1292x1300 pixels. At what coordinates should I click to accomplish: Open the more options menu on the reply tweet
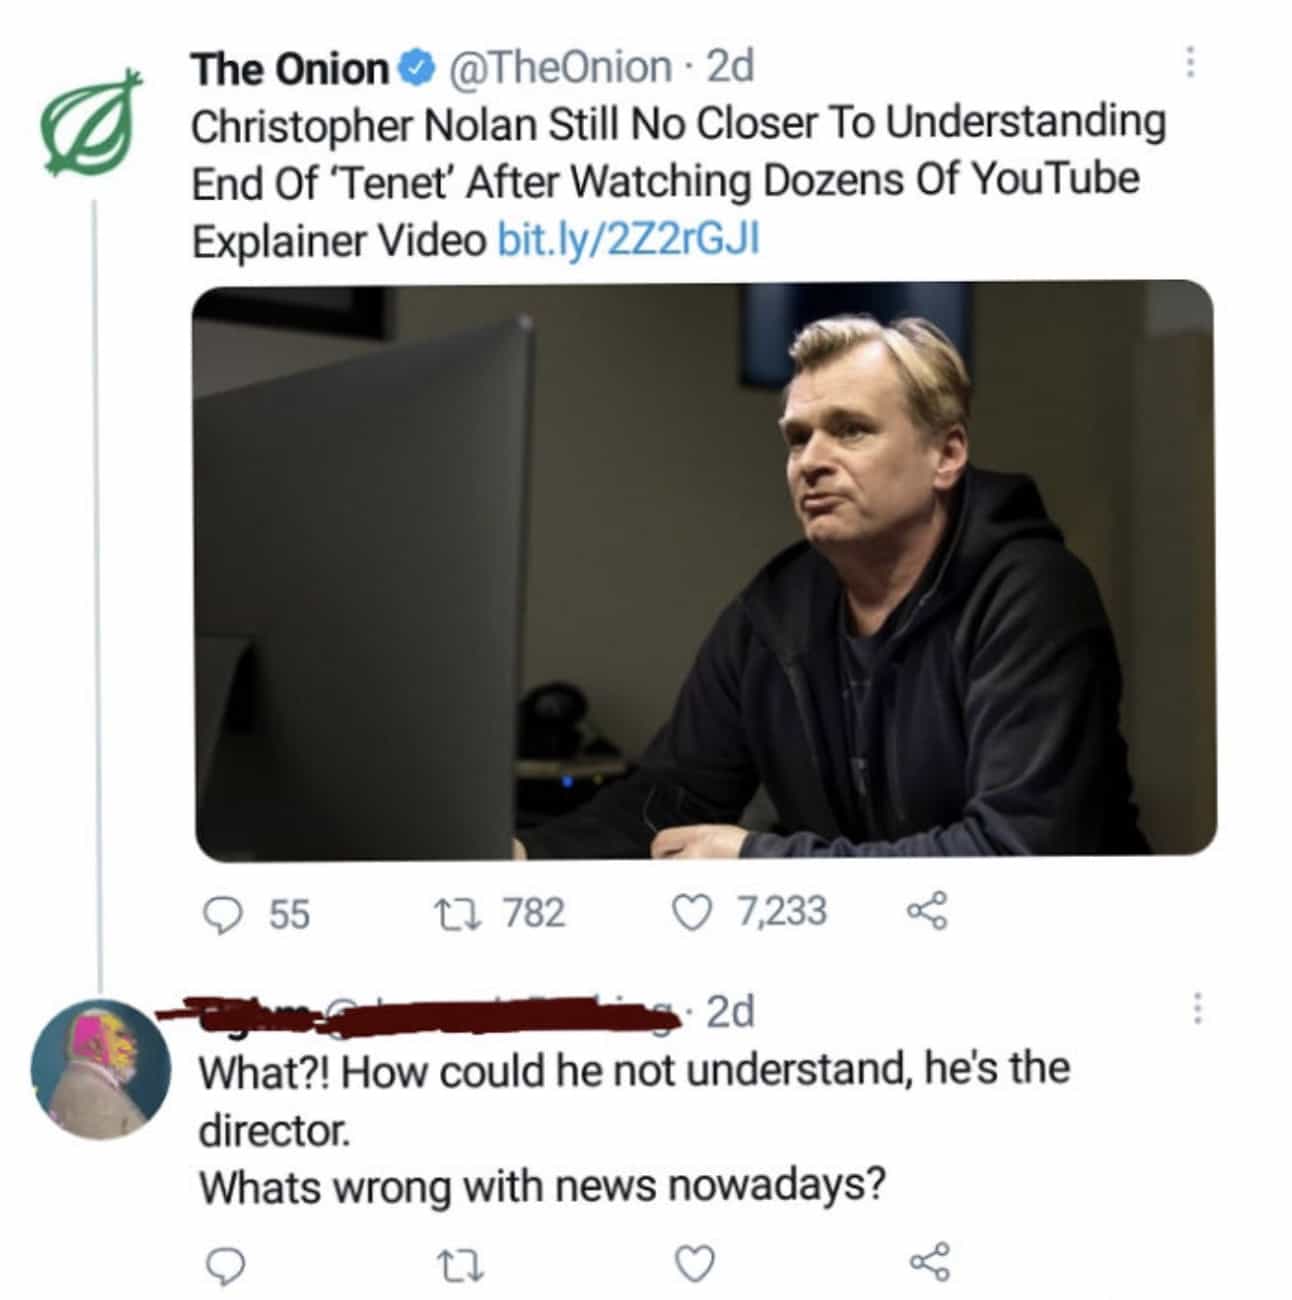[1198, 1008]
